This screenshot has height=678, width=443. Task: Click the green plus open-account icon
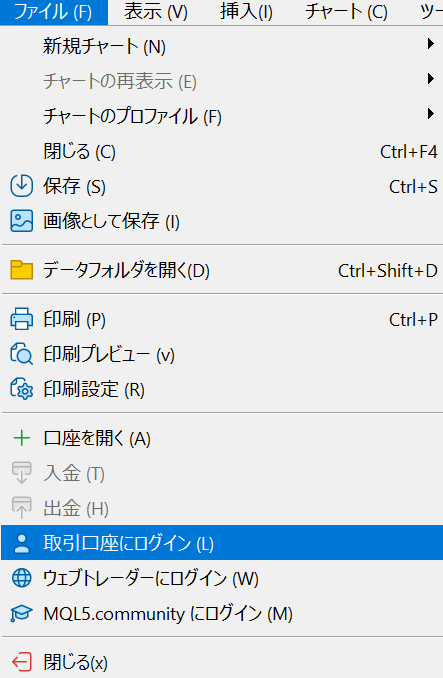point(21,438)
